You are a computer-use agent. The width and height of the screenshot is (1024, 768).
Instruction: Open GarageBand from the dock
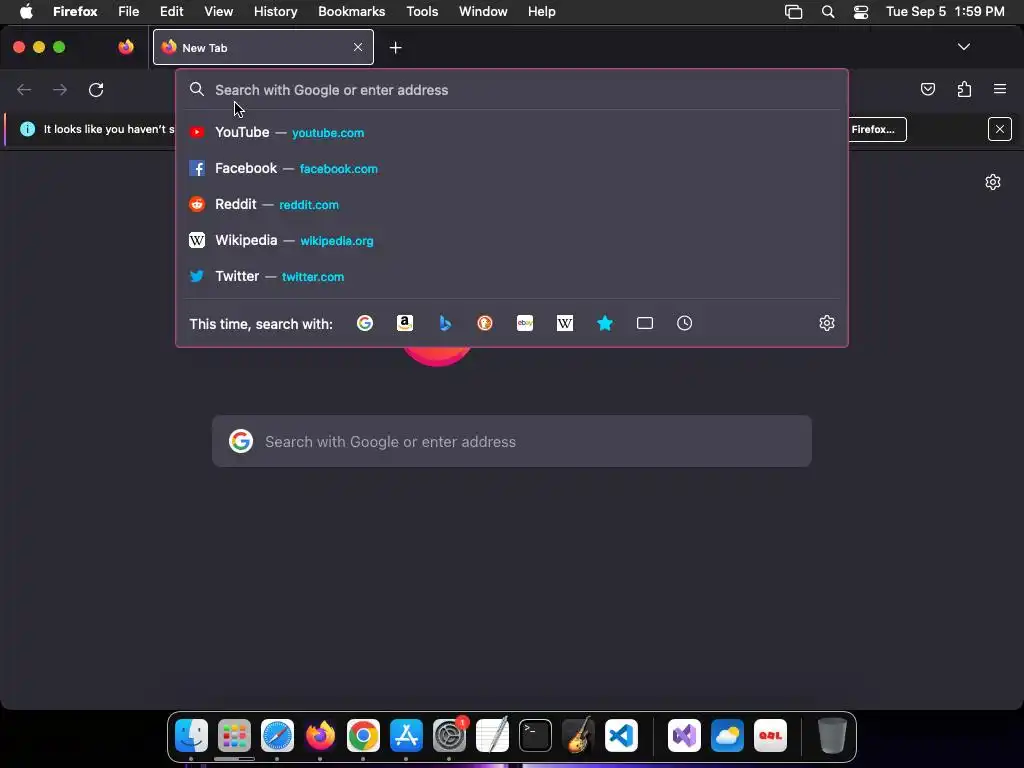point(578,735)
